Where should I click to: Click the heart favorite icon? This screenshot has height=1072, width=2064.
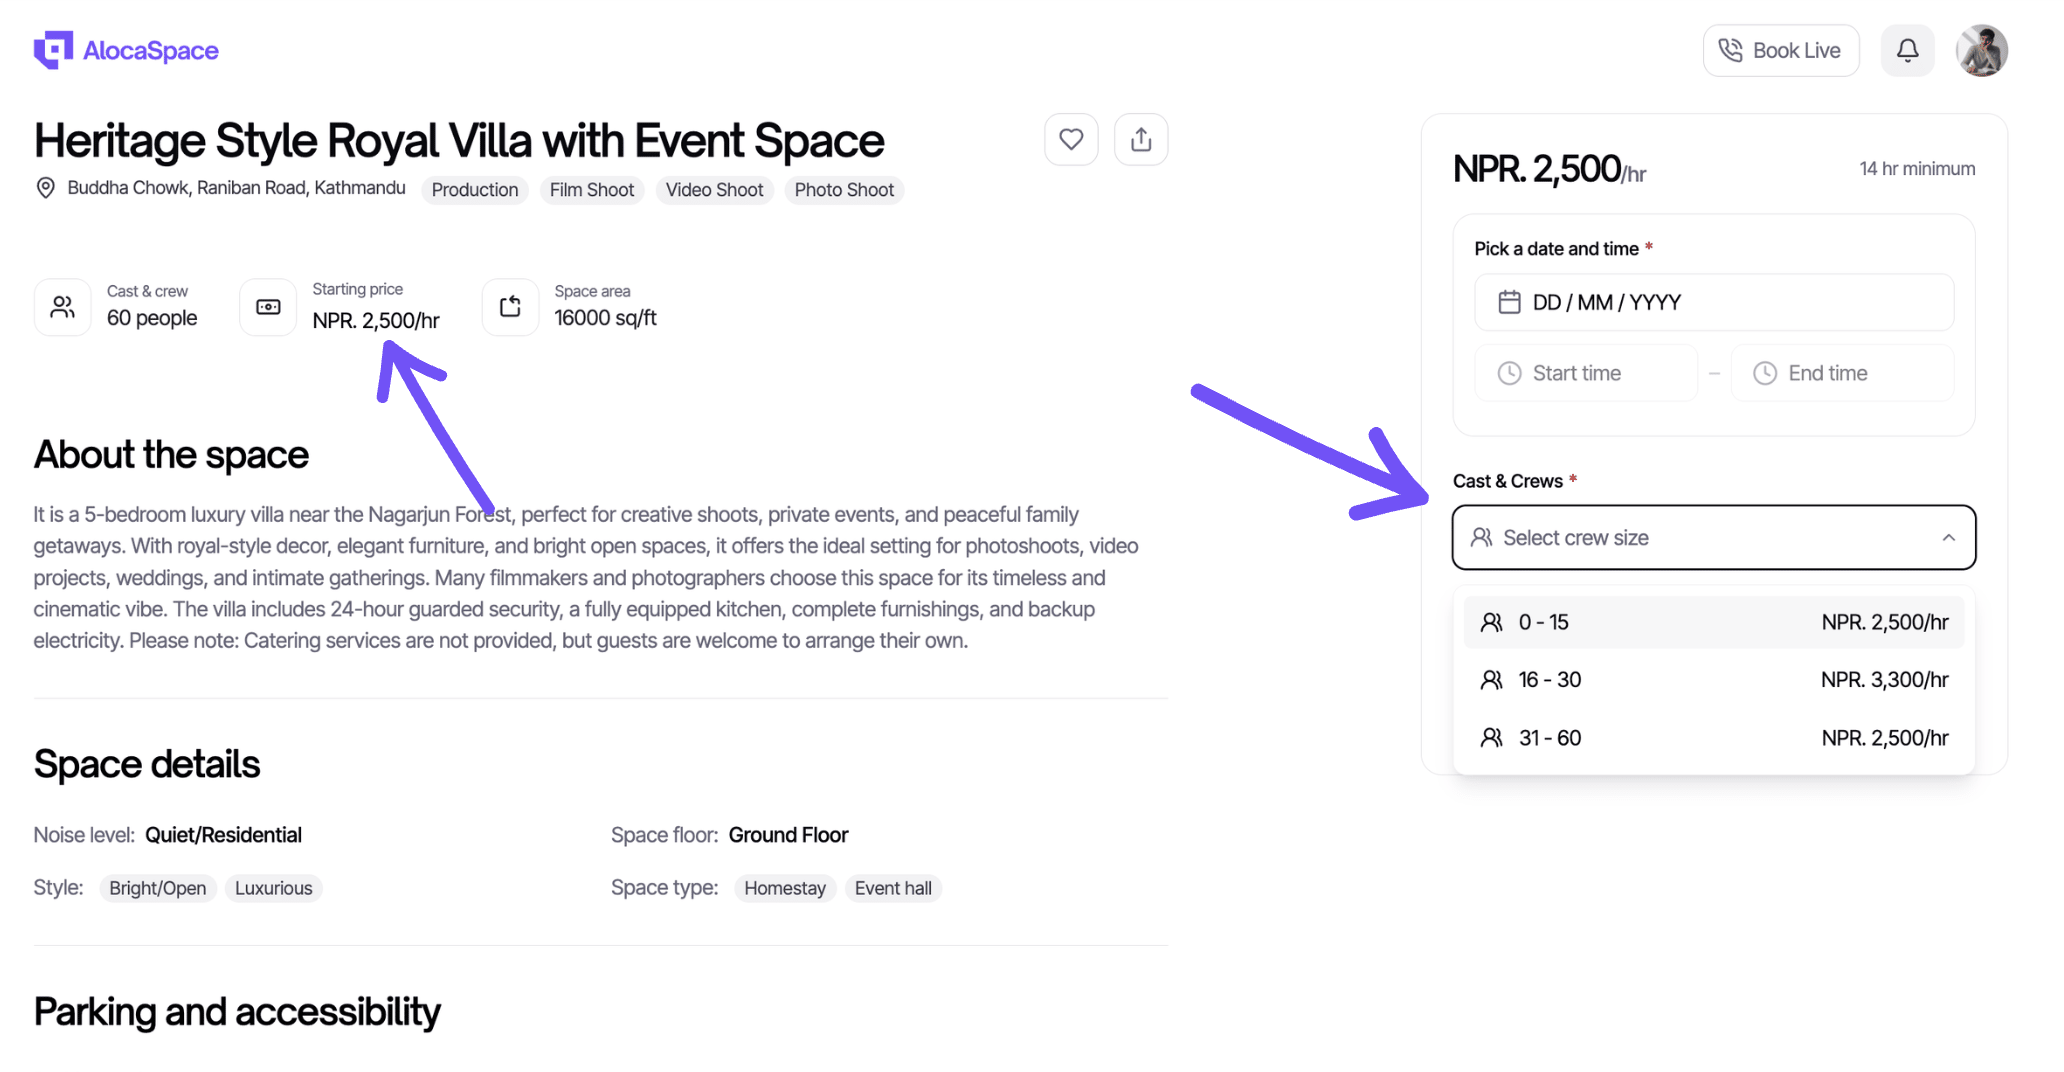[1071, 140]
